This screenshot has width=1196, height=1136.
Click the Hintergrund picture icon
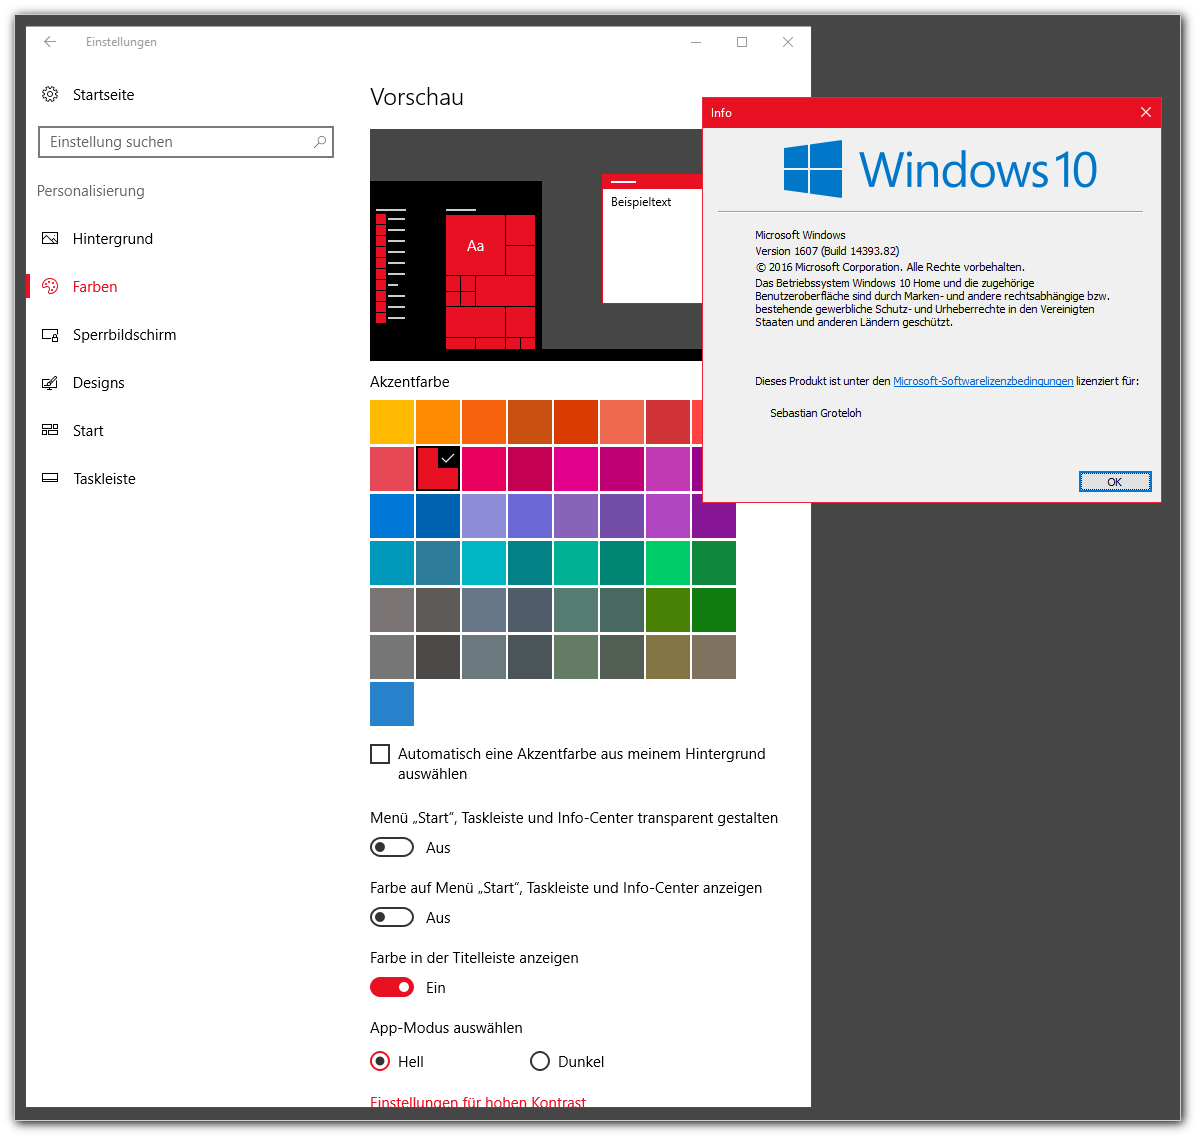(50, 239)
